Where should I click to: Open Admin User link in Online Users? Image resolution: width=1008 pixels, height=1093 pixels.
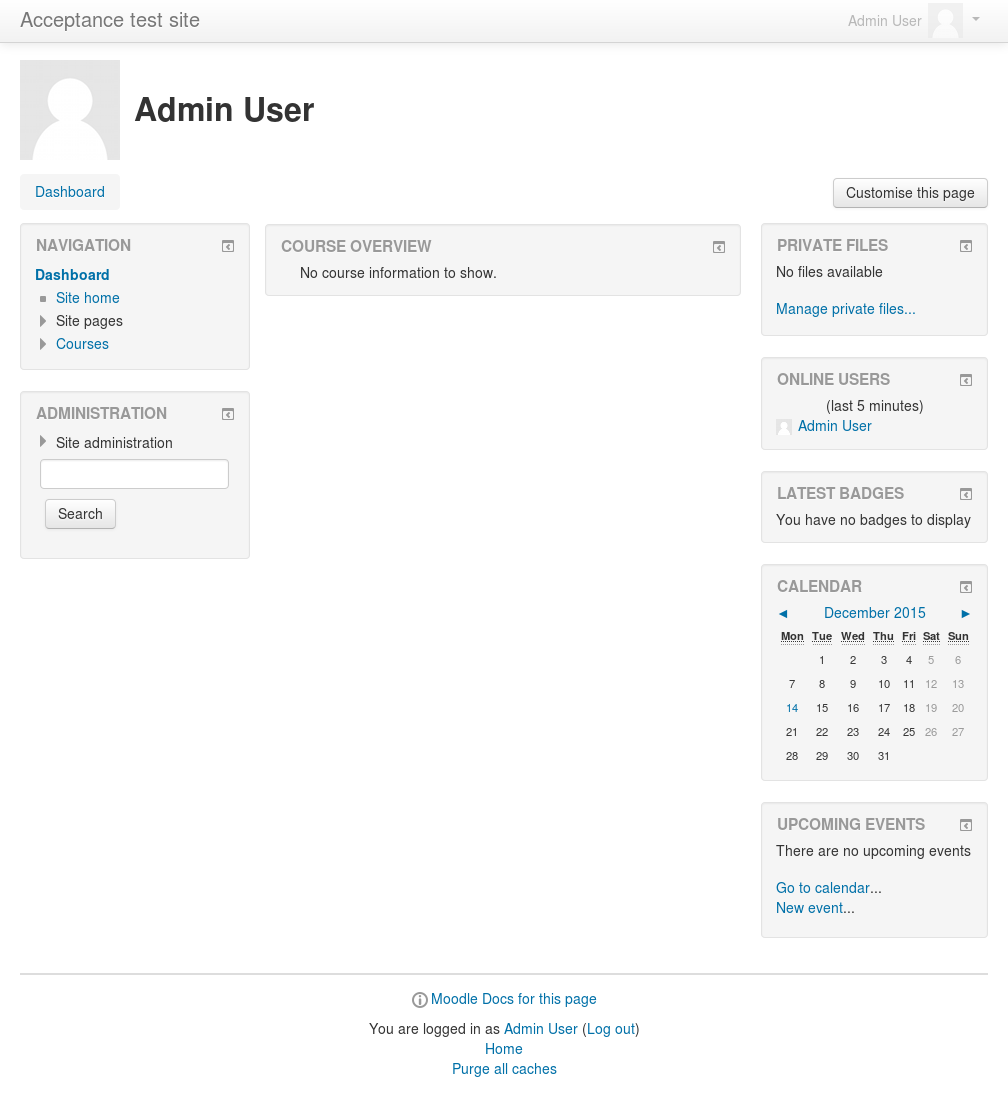pos(834,426)
